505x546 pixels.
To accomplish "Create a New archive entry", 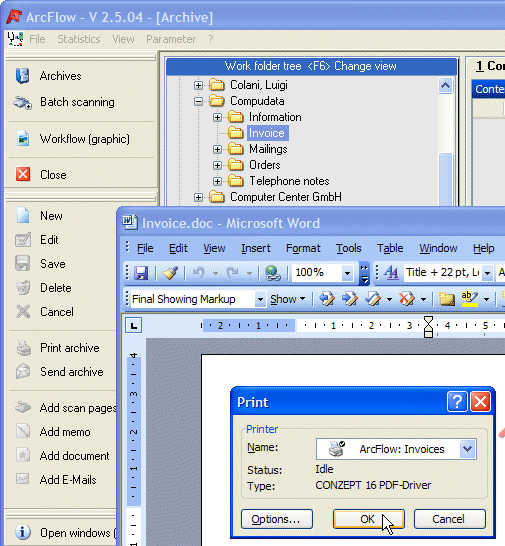I will [x=51, y=216].
